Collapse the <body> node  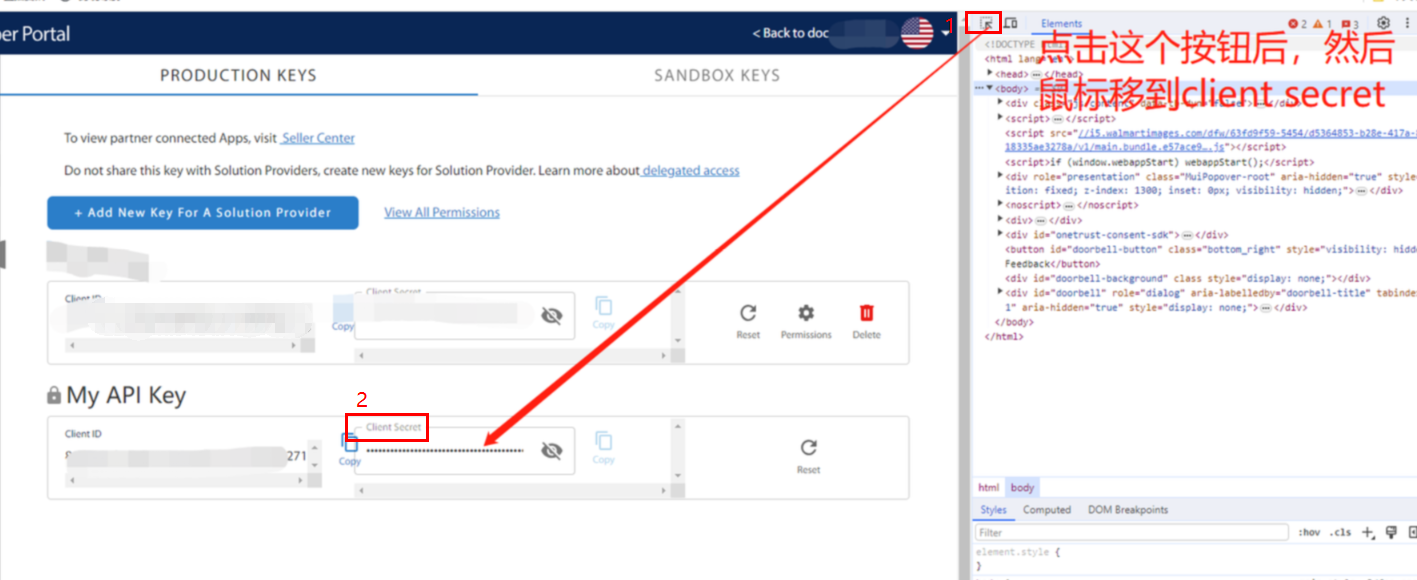click(990, 88)
